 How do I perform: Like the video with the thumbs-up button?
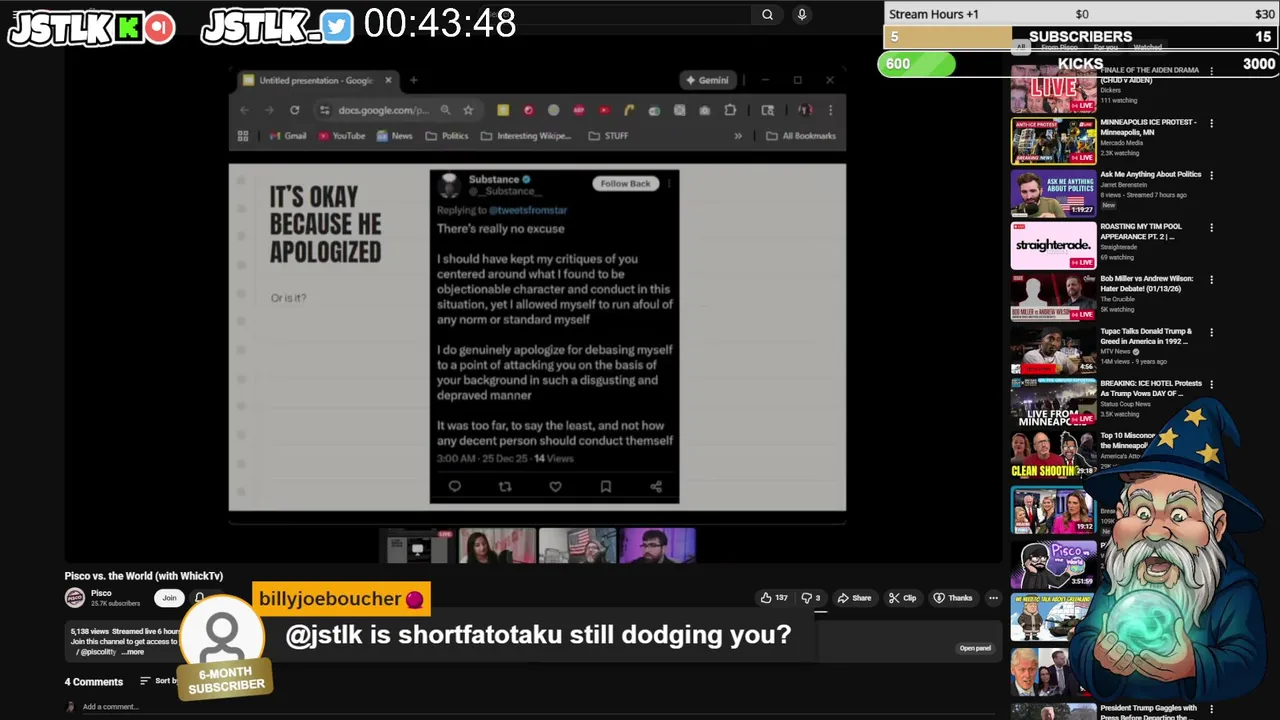[x=774, y=598]
